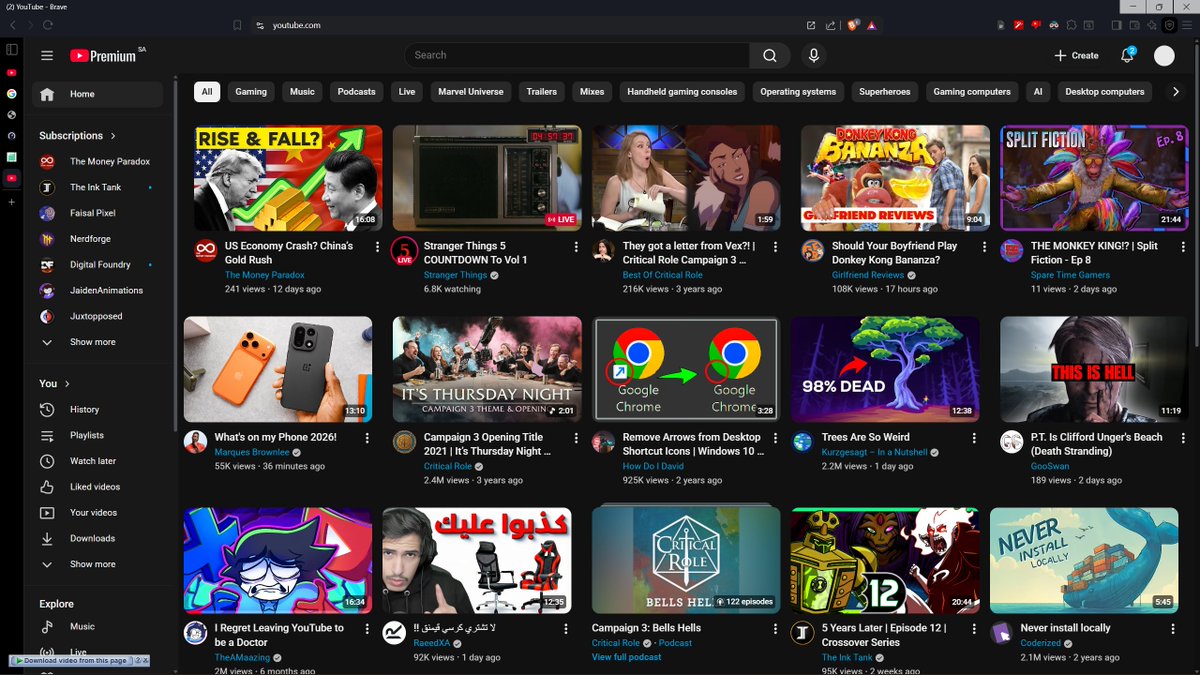Click the Brave Rewards triangle icon

click(x=871, y=25)
